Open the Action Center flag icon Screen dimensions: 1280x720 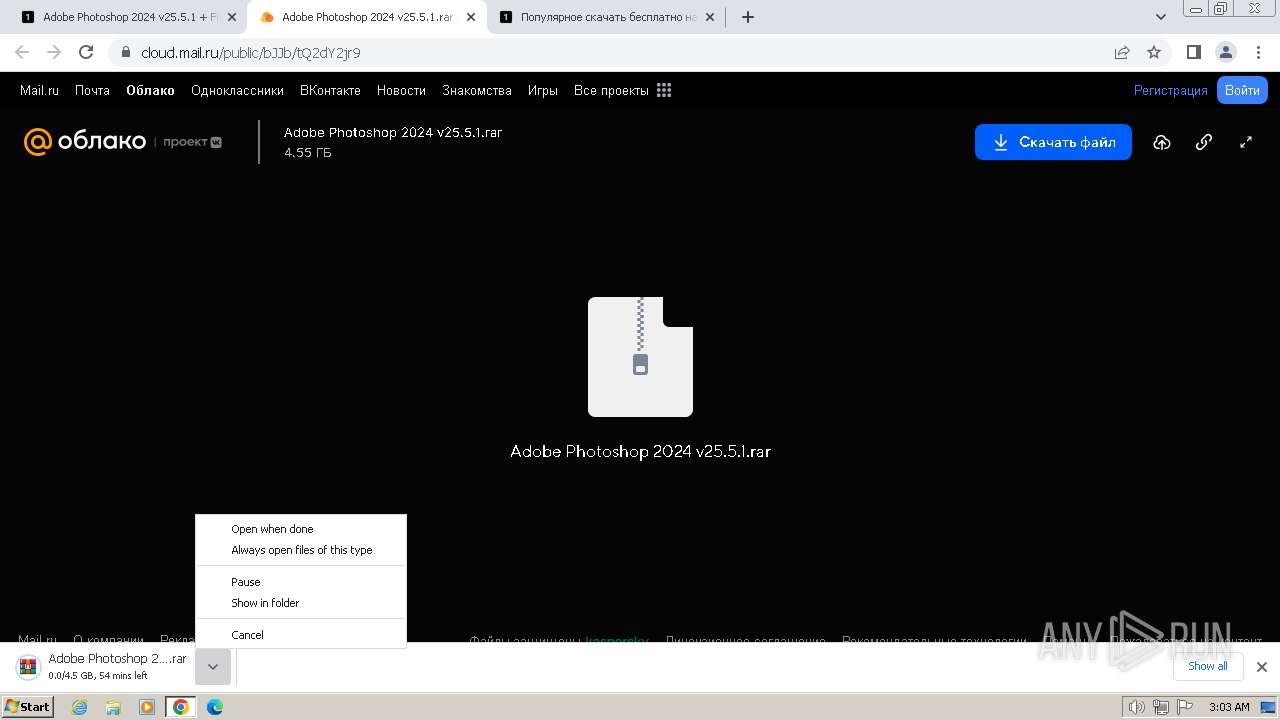point(1184,707)
